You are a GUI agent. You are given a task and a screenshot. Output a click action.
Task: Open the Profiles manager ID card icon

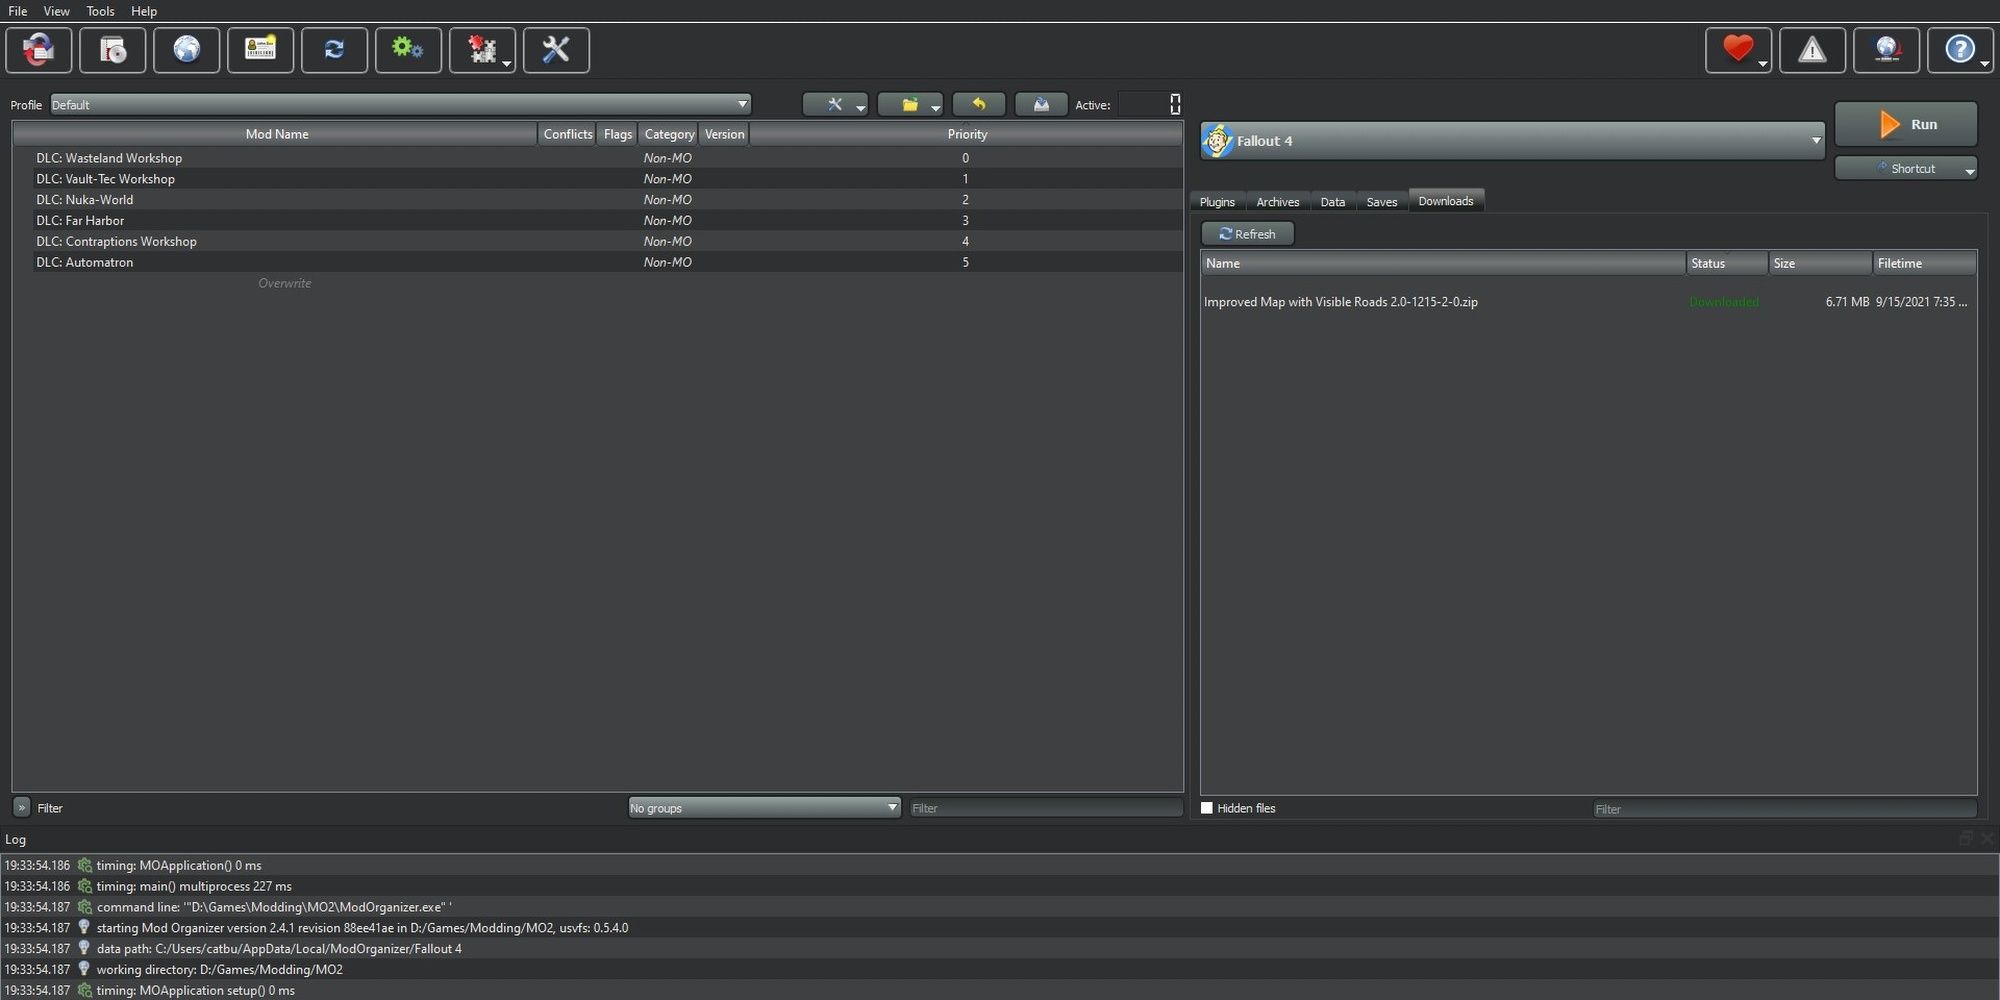click(261, 50)
